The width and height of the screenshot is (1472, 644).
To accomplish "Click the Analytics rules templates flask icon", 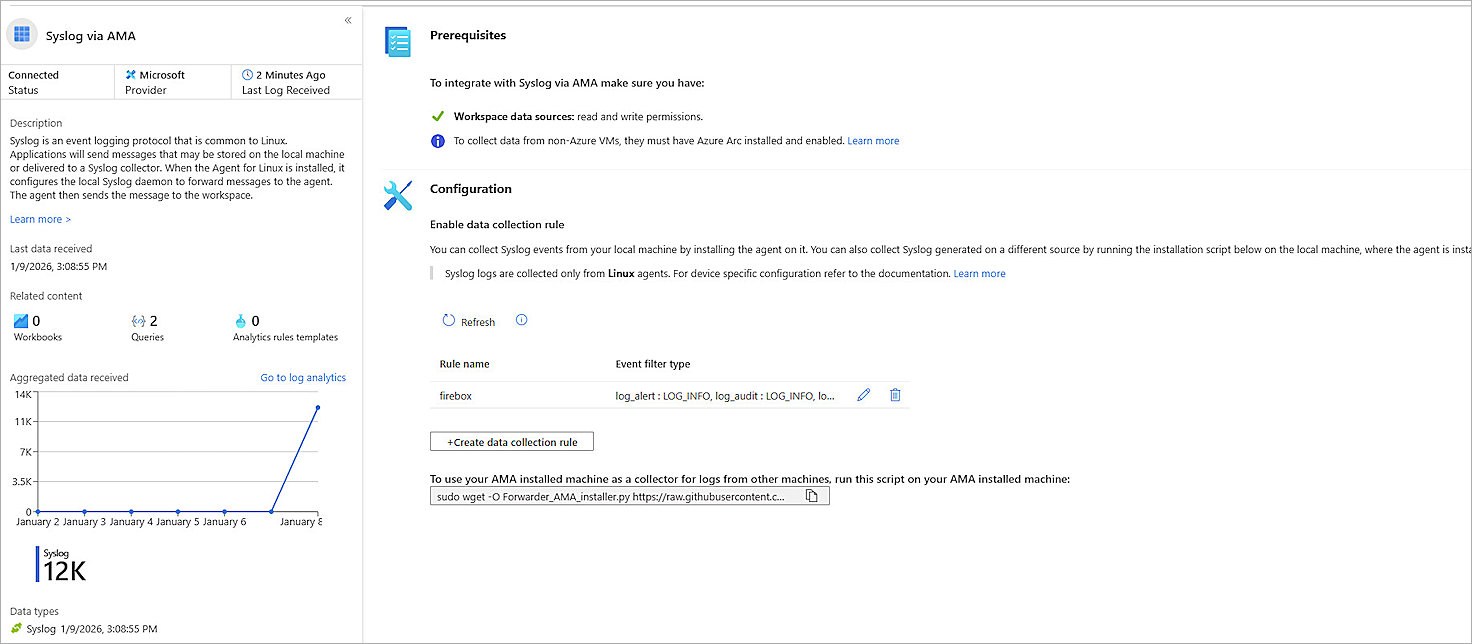I will click(x=240, y=321).
